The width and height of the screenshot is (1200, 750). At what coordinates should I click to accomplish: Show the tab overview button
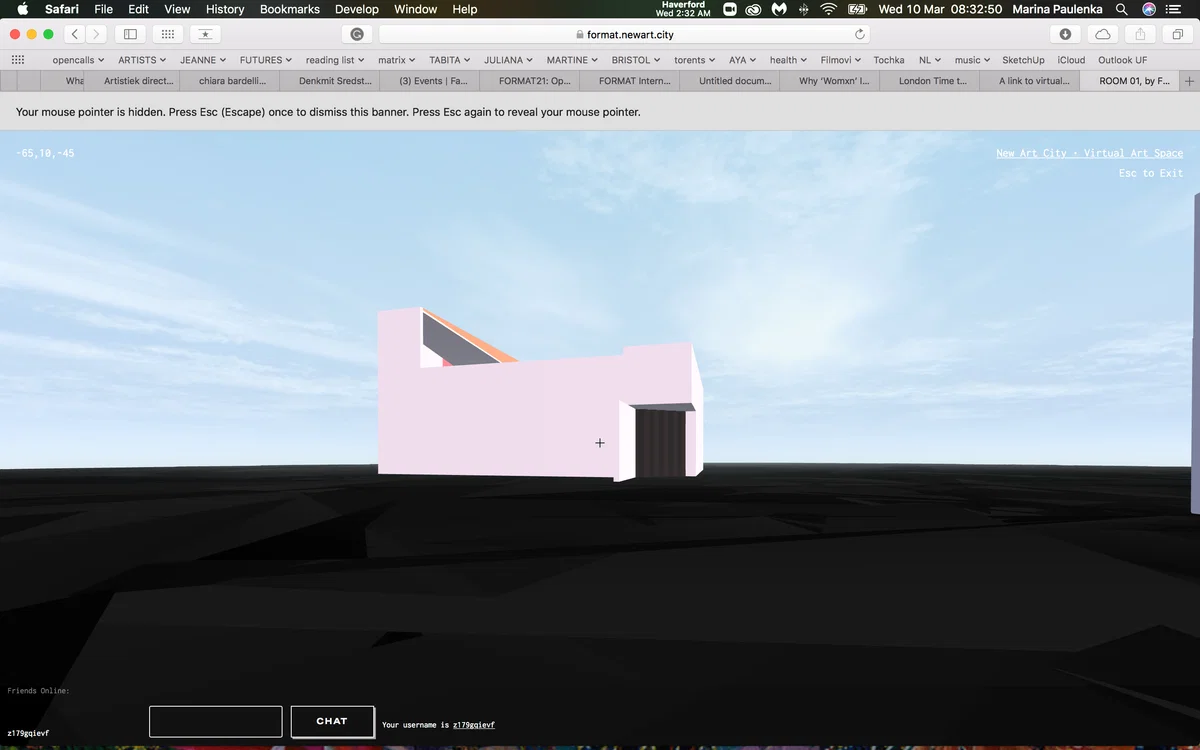click(1177, 34)
